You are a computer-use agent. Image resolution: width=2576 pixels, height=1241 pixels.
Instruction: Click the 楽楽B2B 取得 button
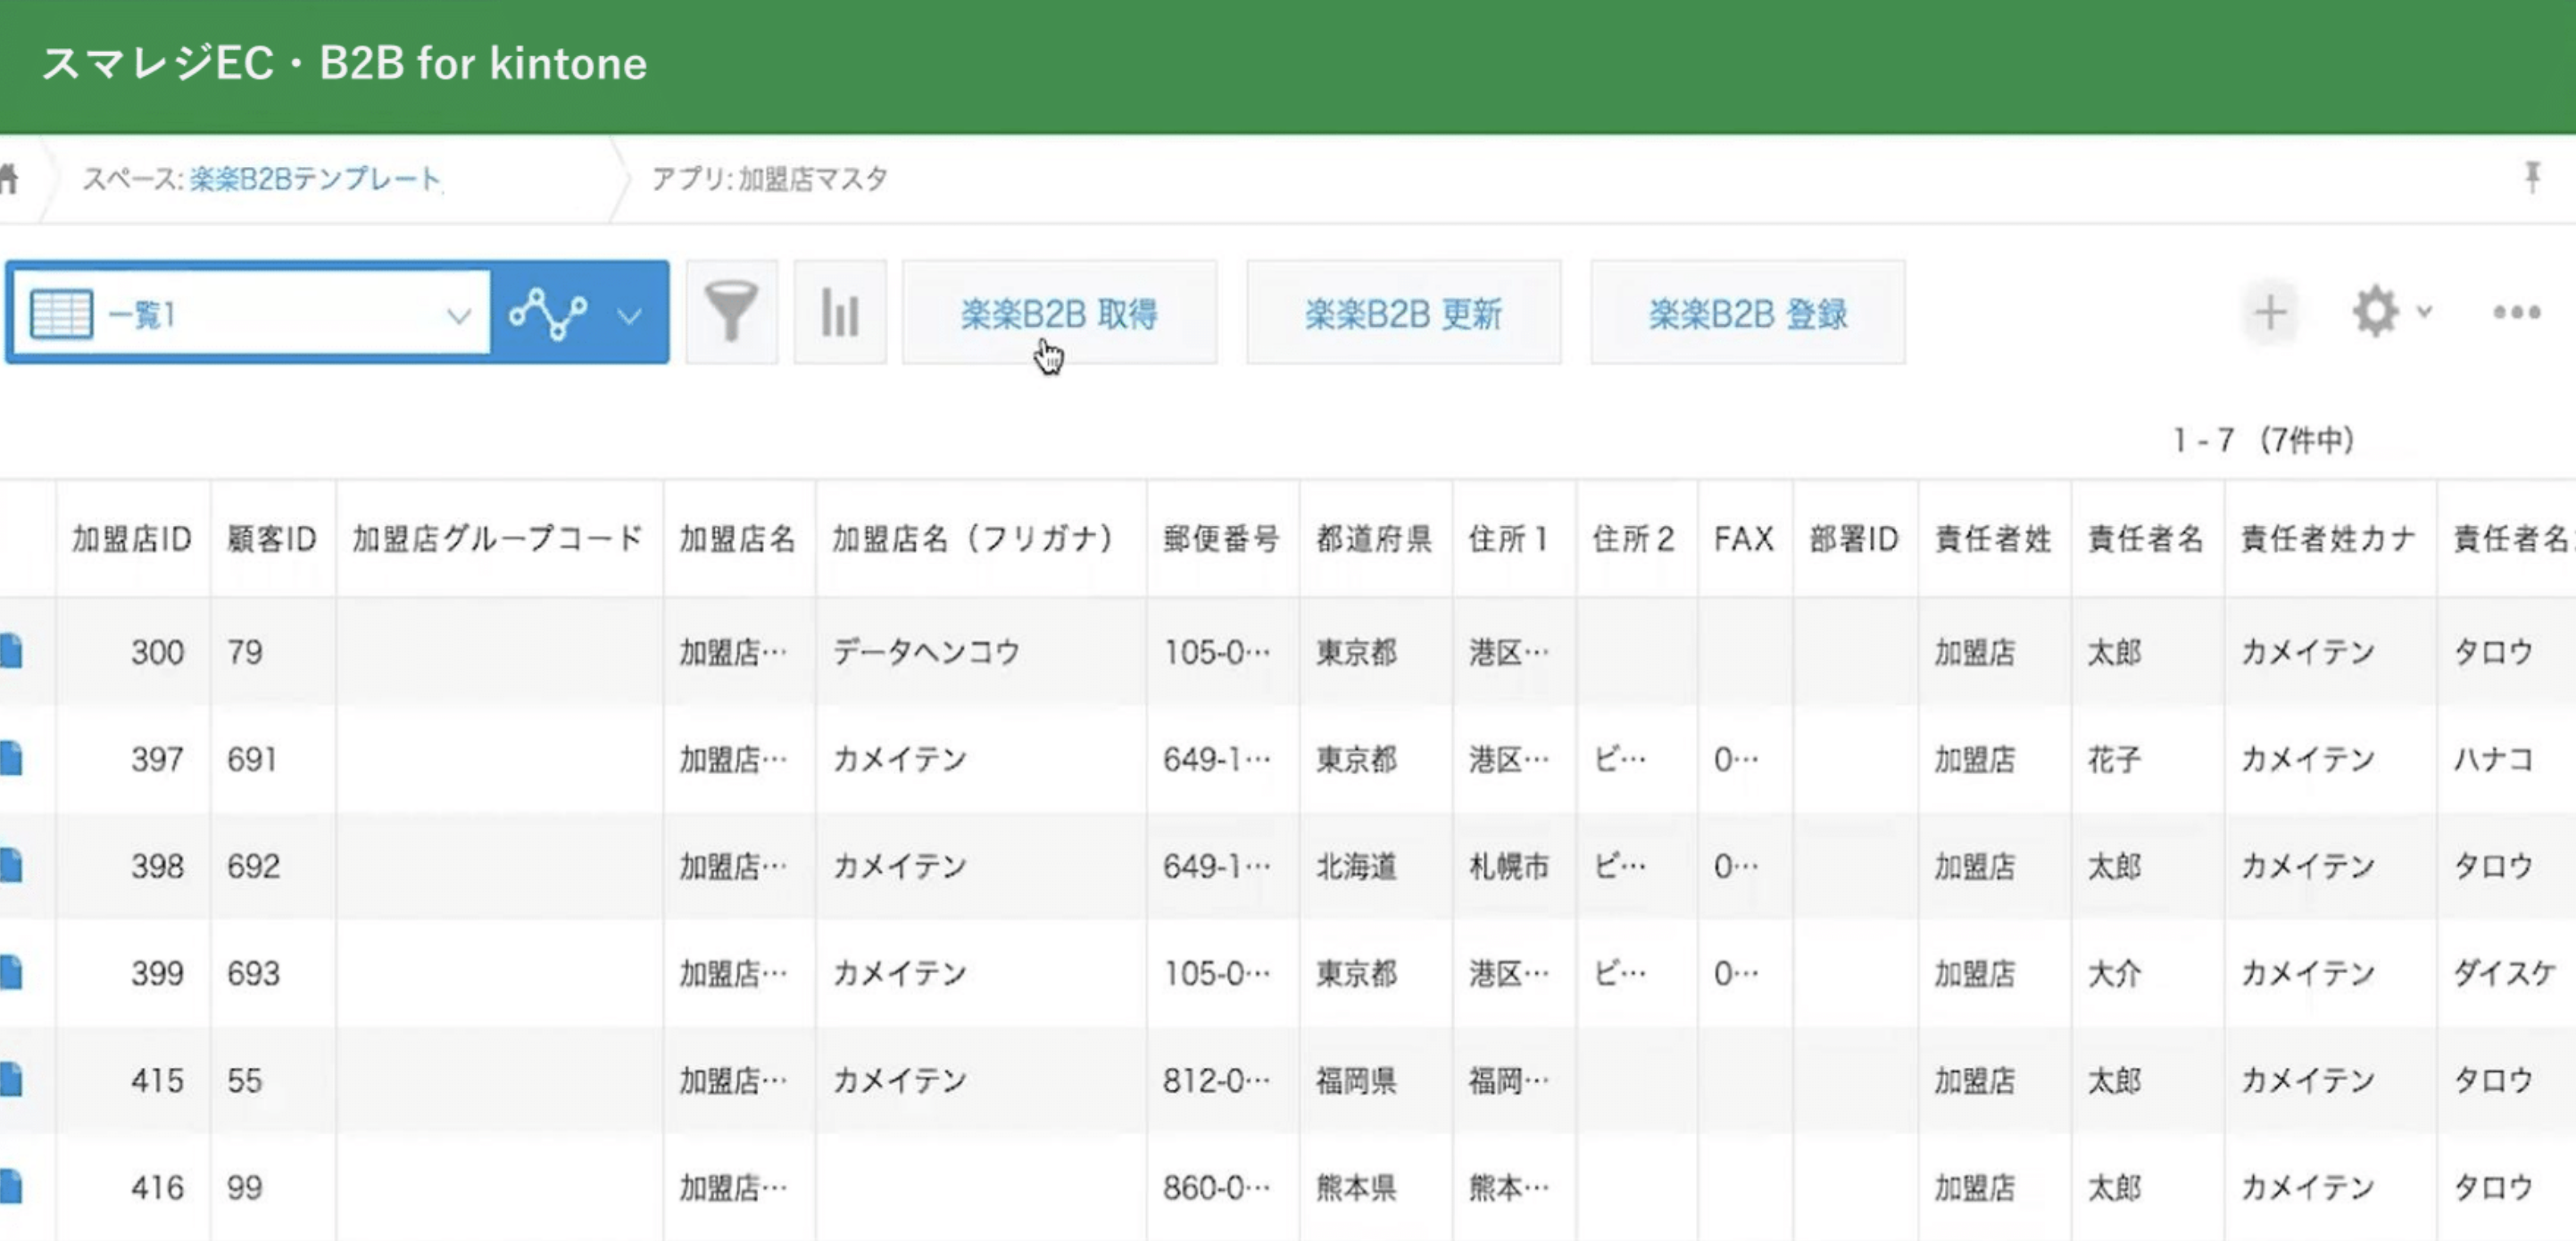[1059, 314]
